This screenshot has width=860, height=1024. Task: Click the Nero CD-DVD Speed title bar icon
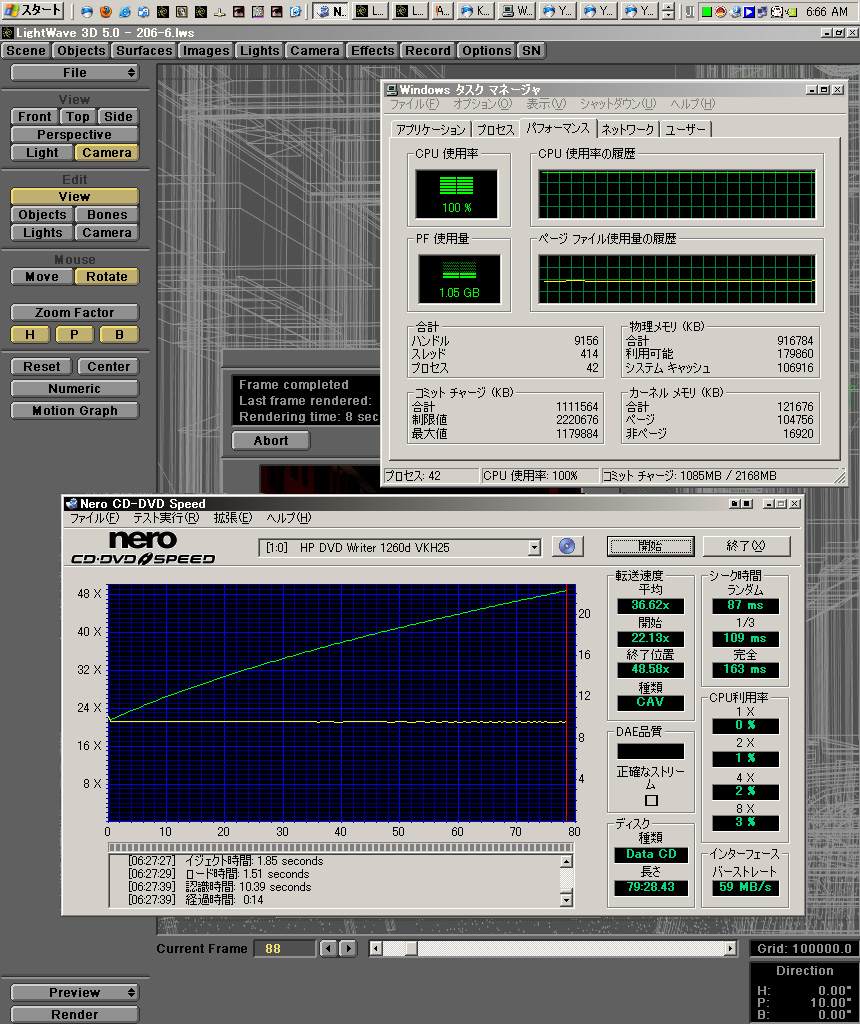(x=71, y=503)
